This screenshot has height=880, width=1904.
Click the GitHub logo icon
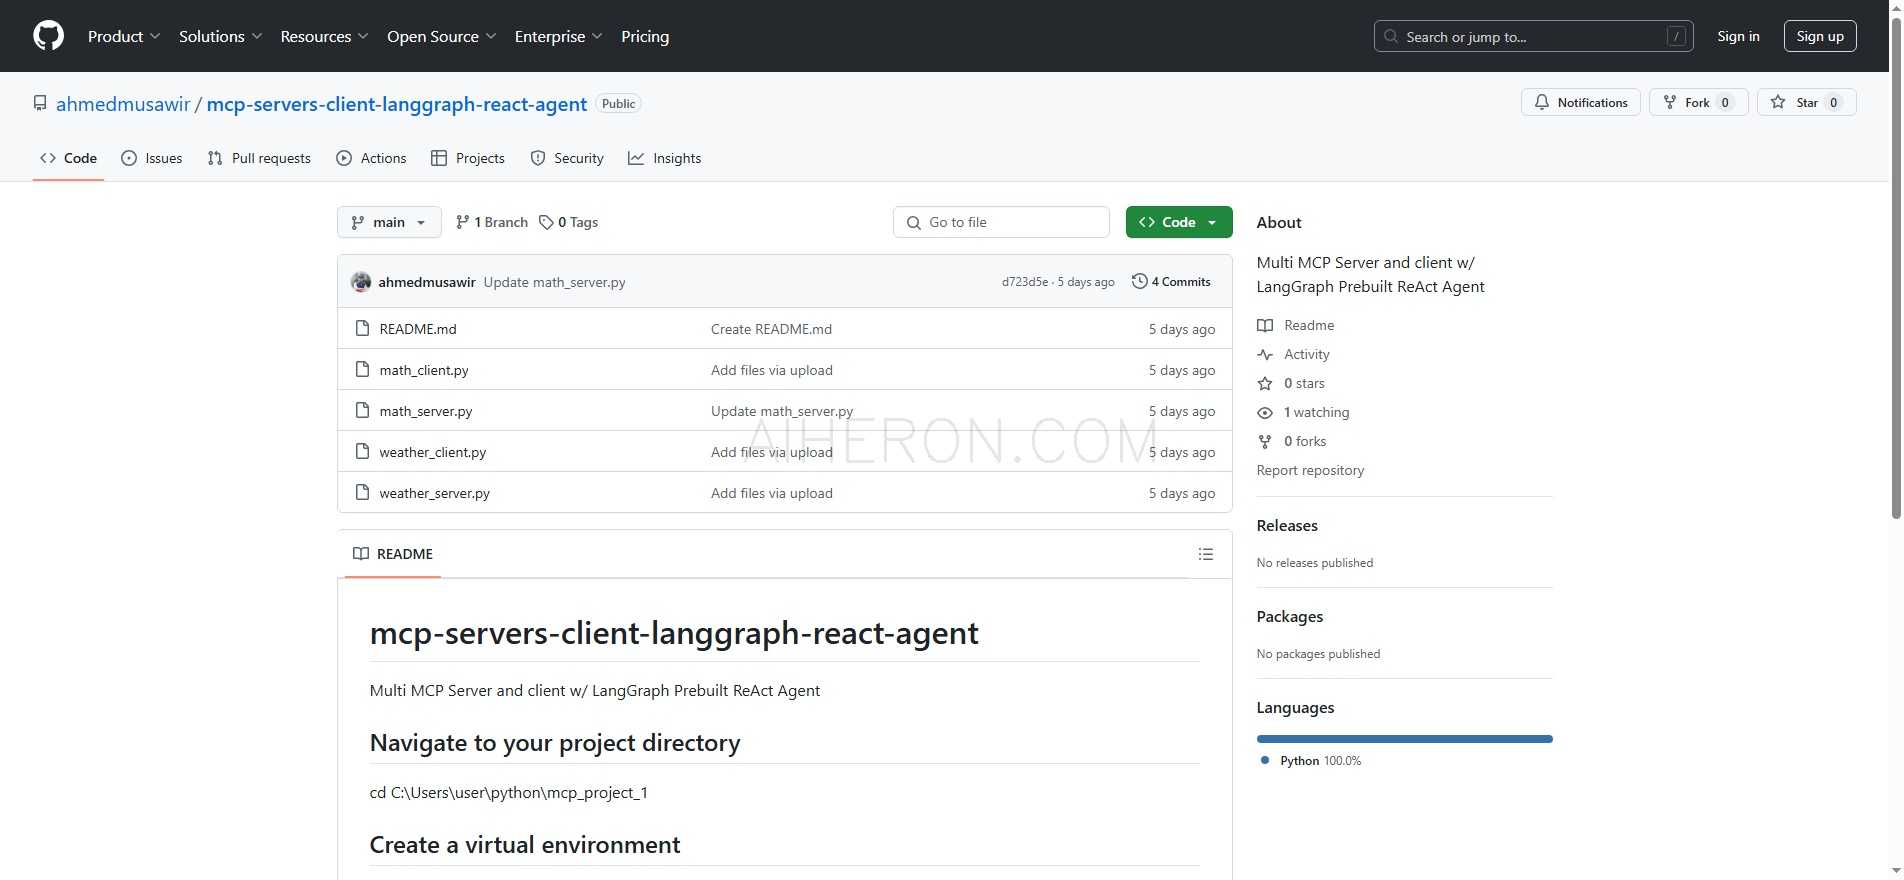48,36
